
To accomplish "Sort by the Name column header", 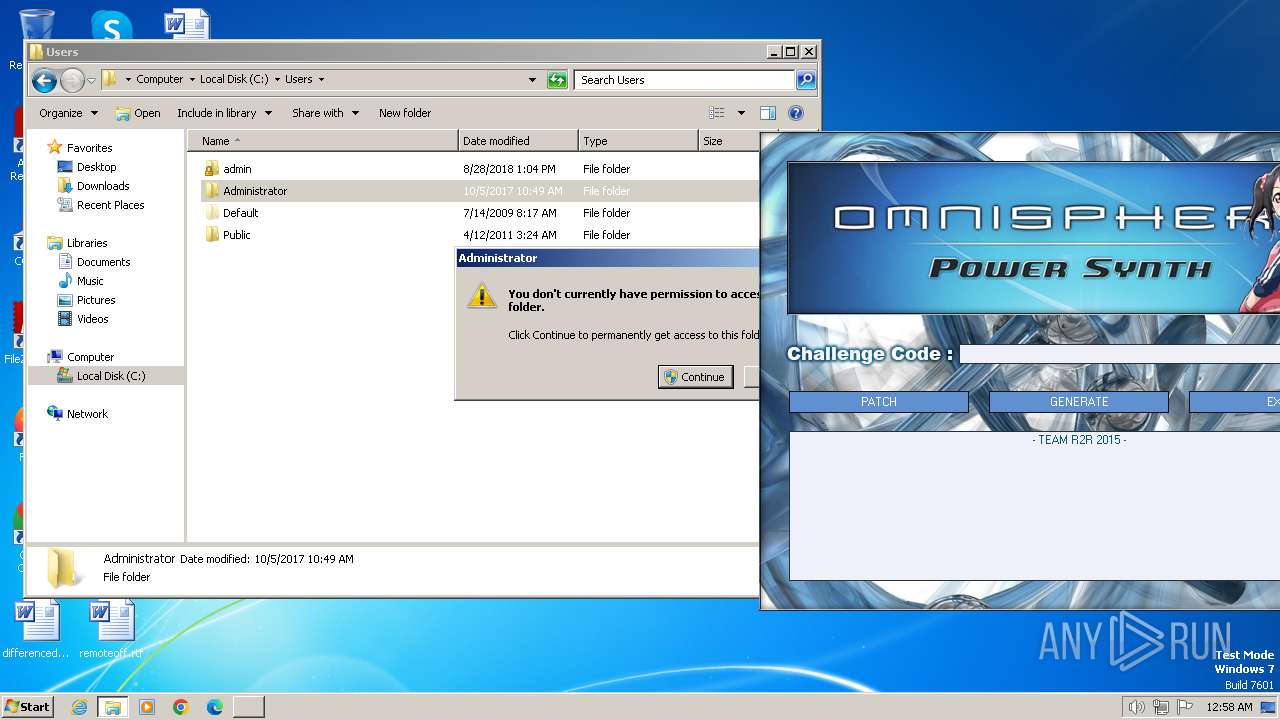I will tap(322, 141).
